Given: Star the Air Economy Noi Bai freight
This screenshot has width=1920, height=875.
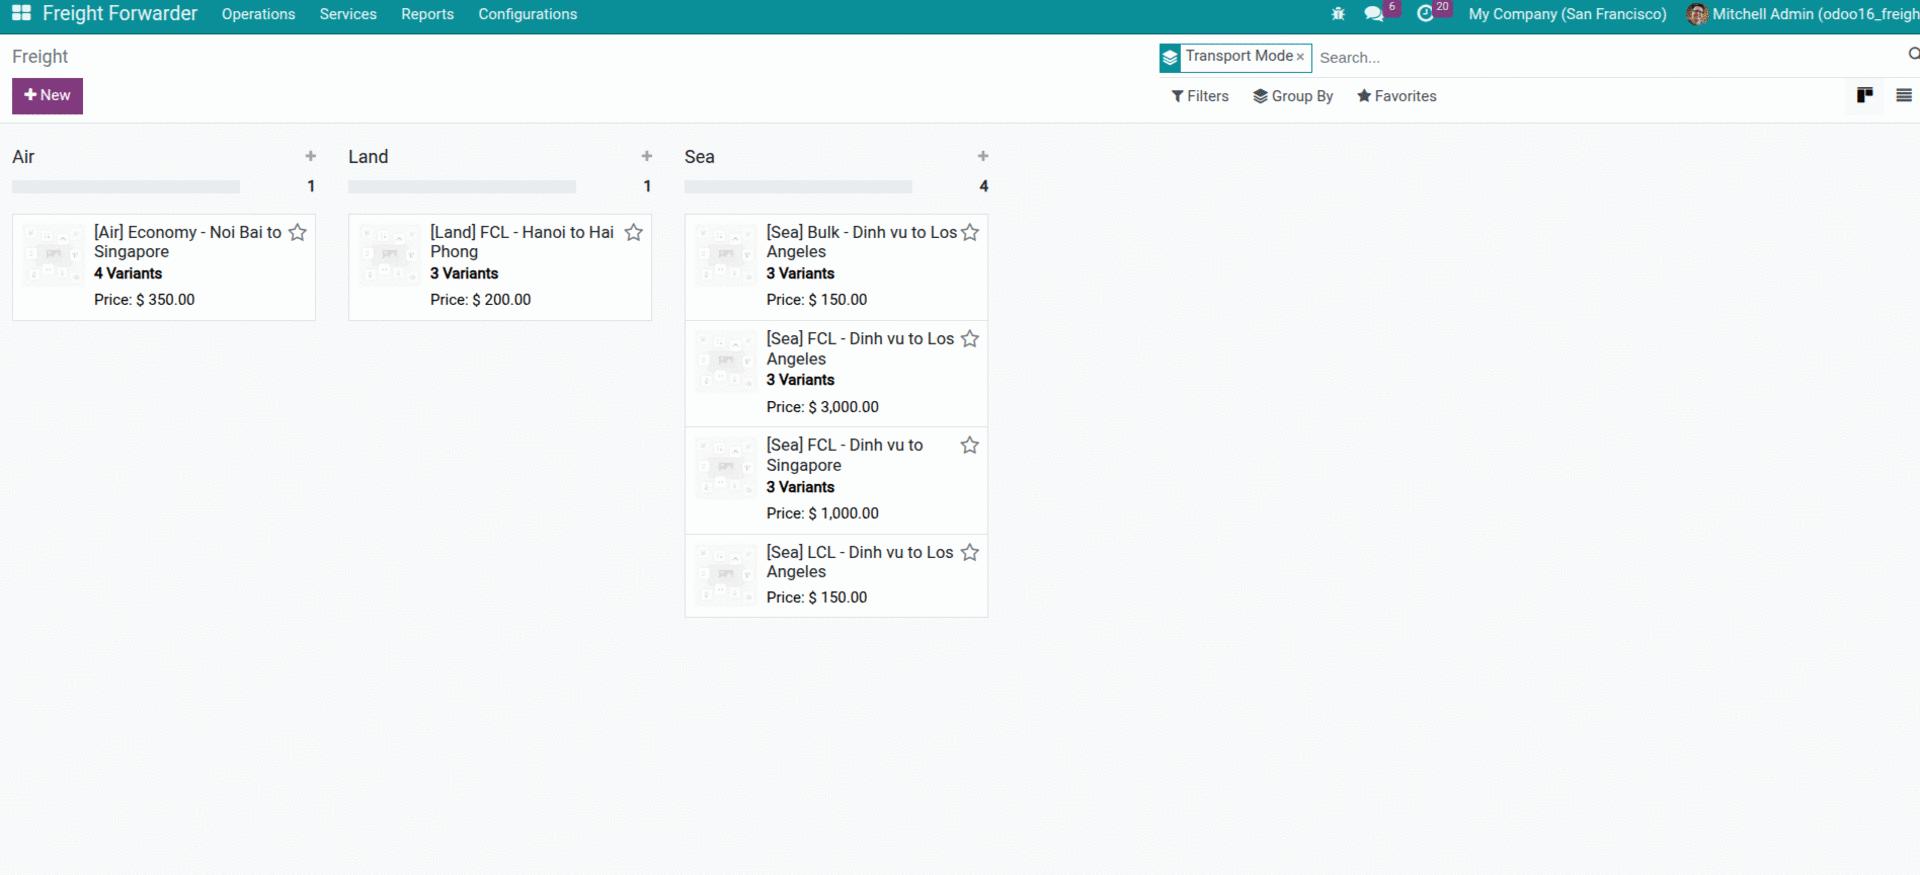Looking at the screenshot, I should coord(298,233).
